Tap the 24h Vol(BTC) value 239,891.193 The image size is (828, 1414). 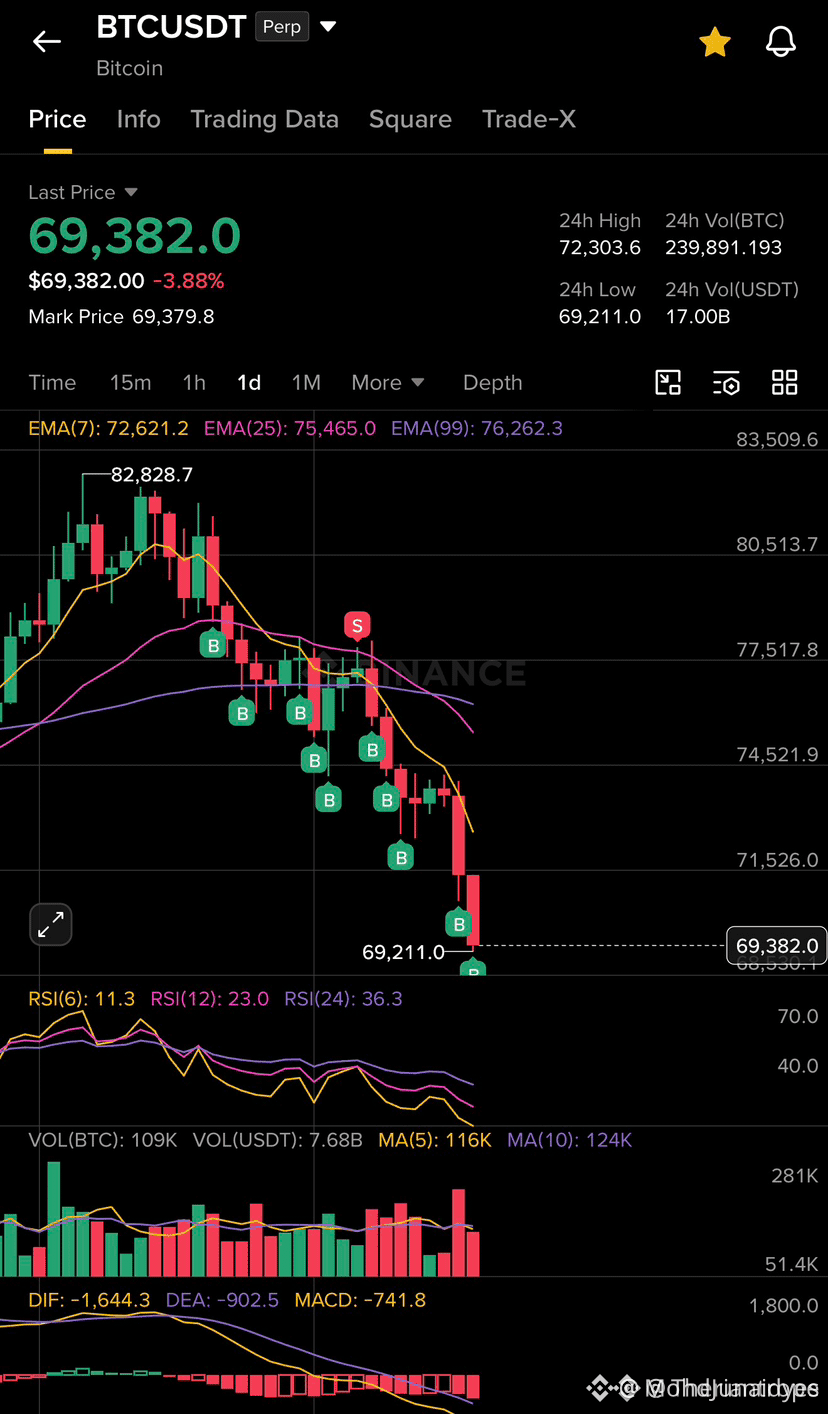pyautogui.click(x=724, y=247)
